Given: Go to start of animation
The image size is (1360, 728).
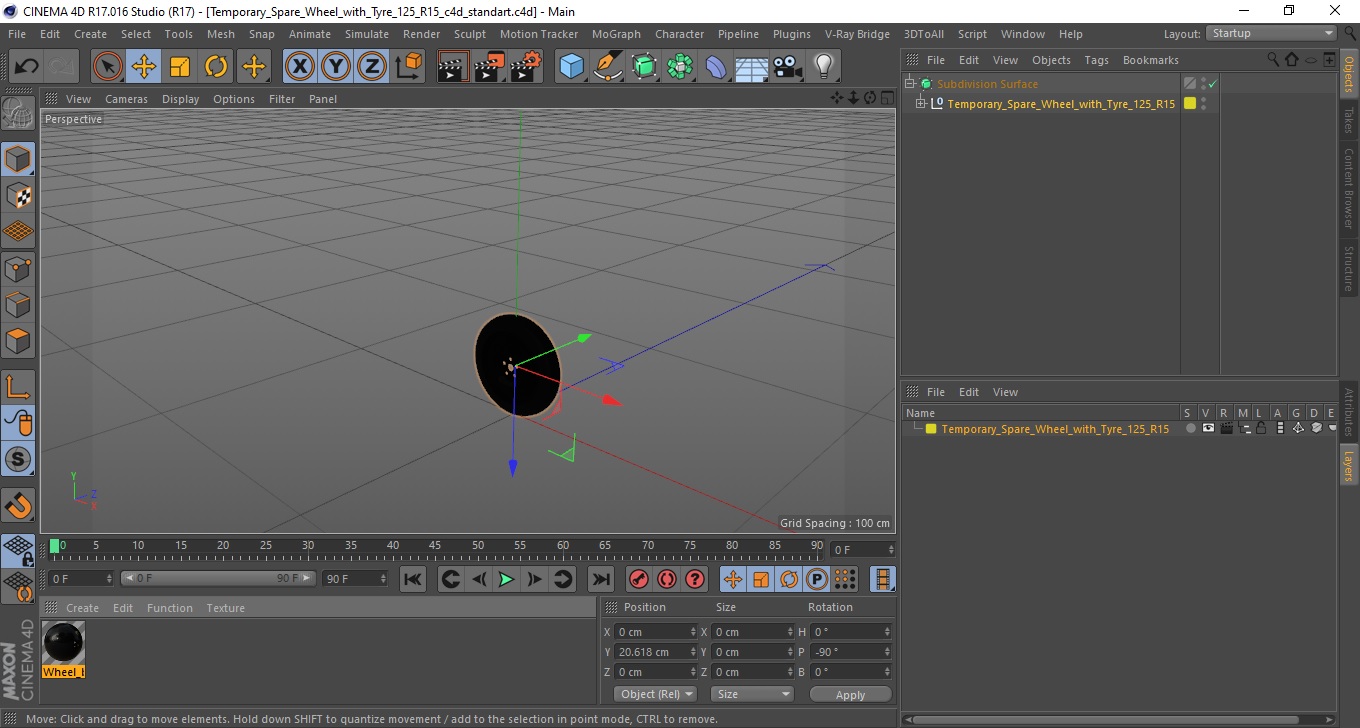Looking at the screenshot, I should 412,579.
